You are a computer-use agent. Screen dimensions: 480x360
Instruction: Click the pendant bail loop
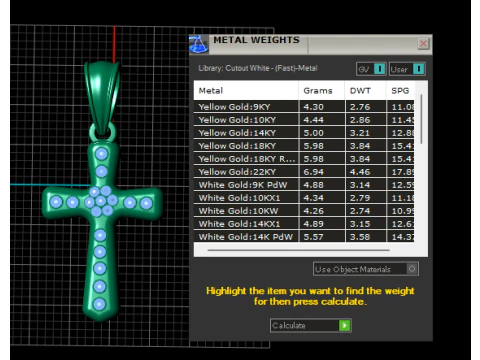click(x=102, y=97)
